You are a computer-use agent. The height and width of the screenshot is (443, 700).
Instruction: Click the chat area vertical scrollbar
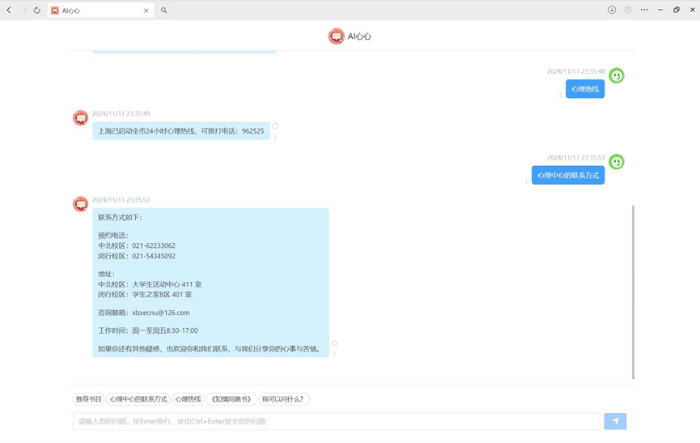click(633, 290)
